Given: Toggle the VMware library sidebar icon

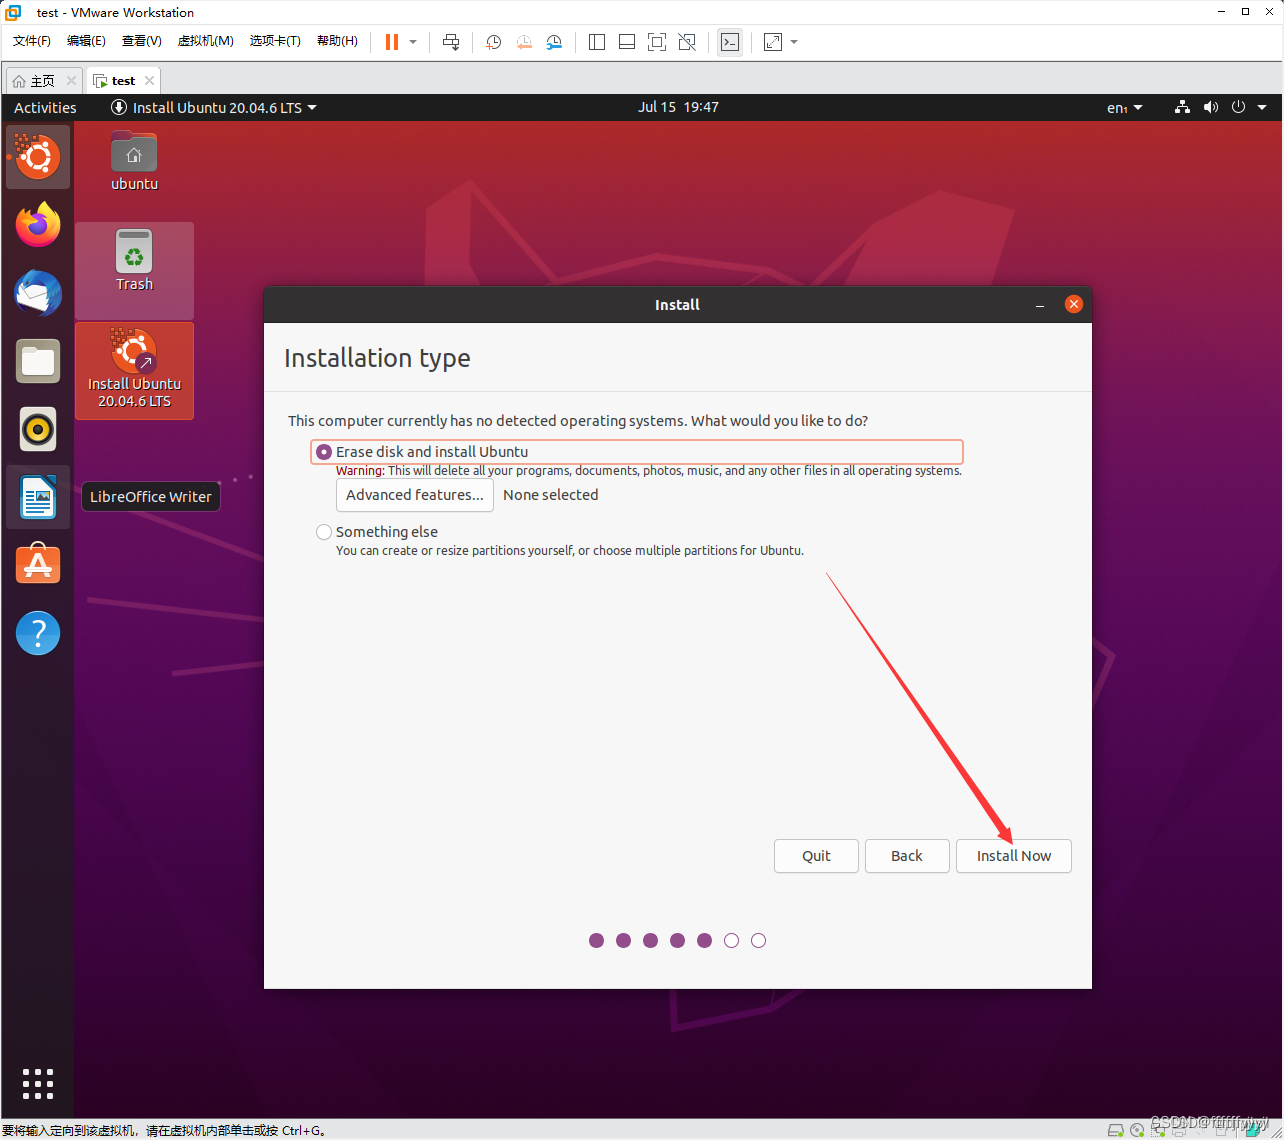Looking at the screenshot, I should click(x=597, y=42).
